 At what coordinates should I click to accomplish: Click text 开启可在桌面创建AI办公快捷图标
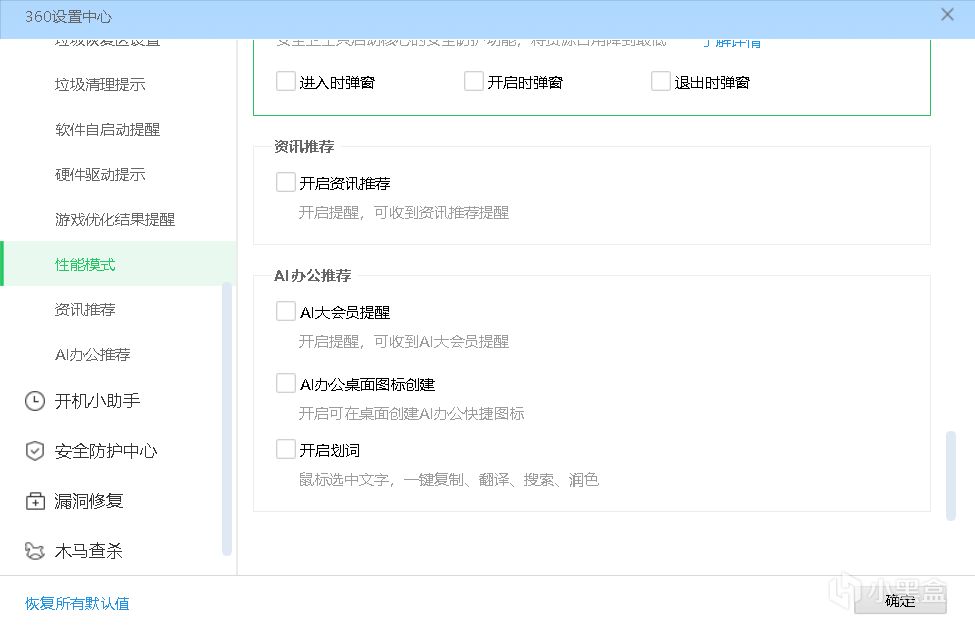pos(411,414)
